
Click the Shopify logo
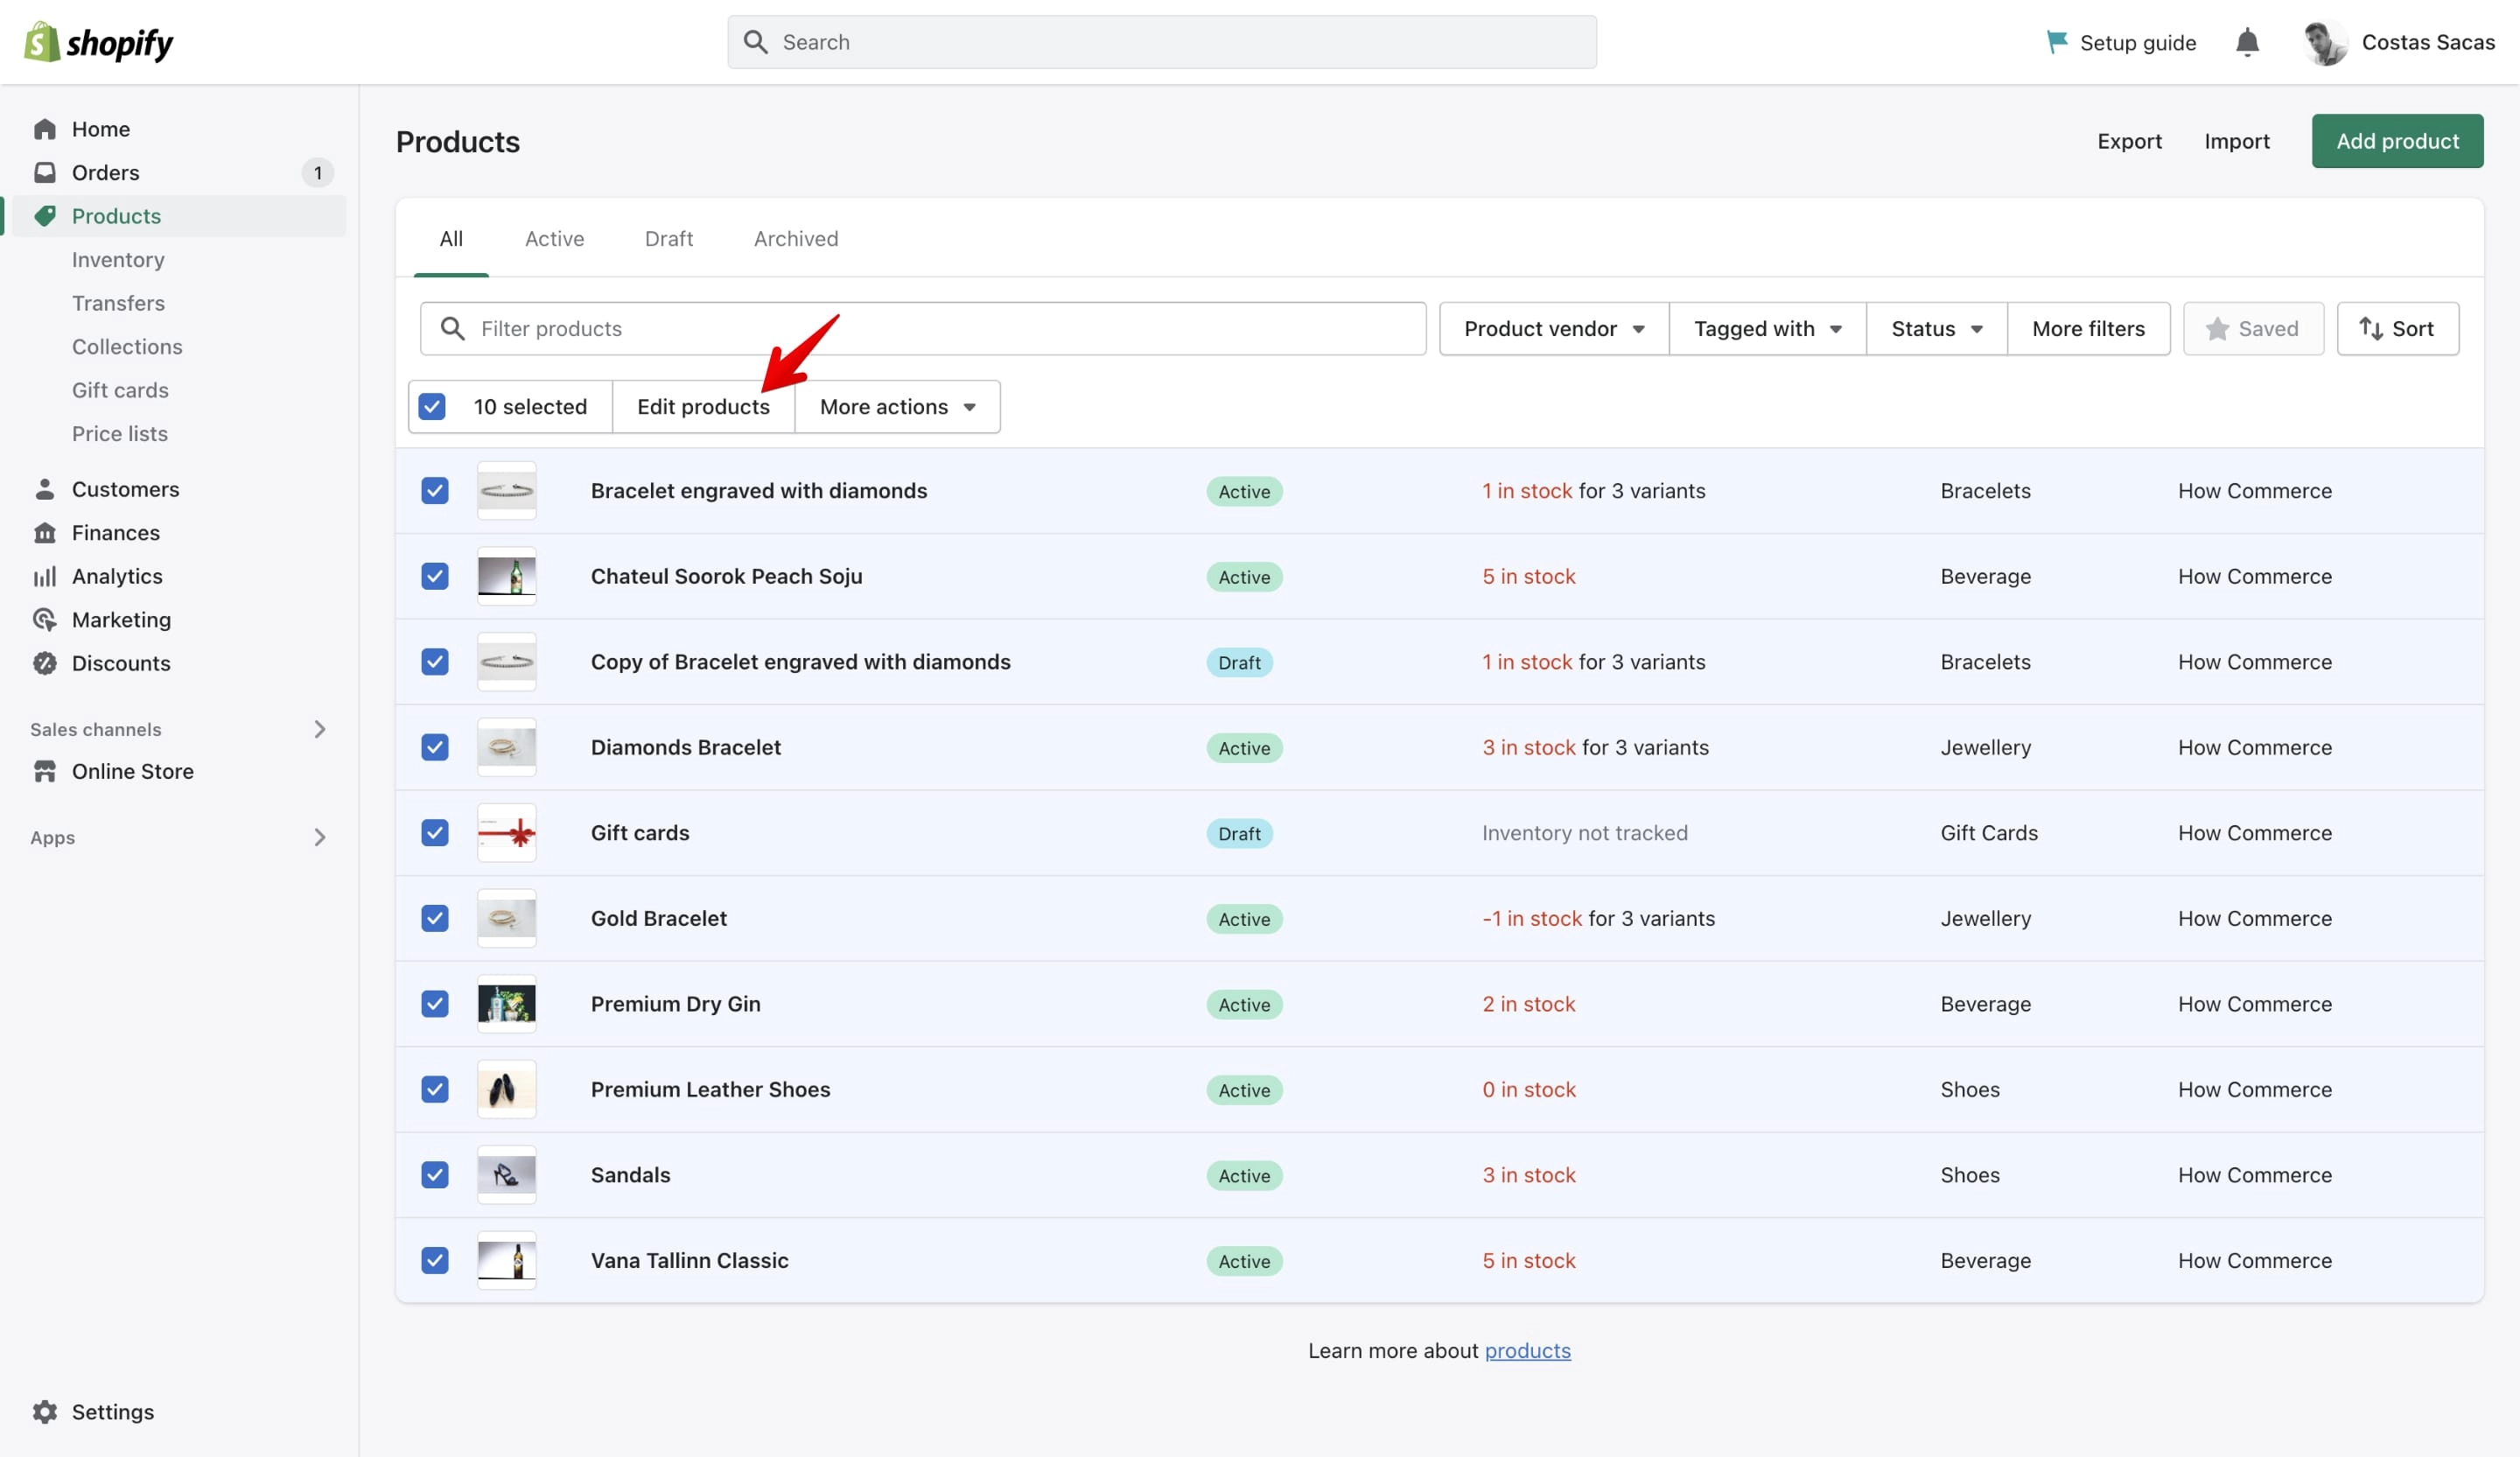tap(98, 42)
